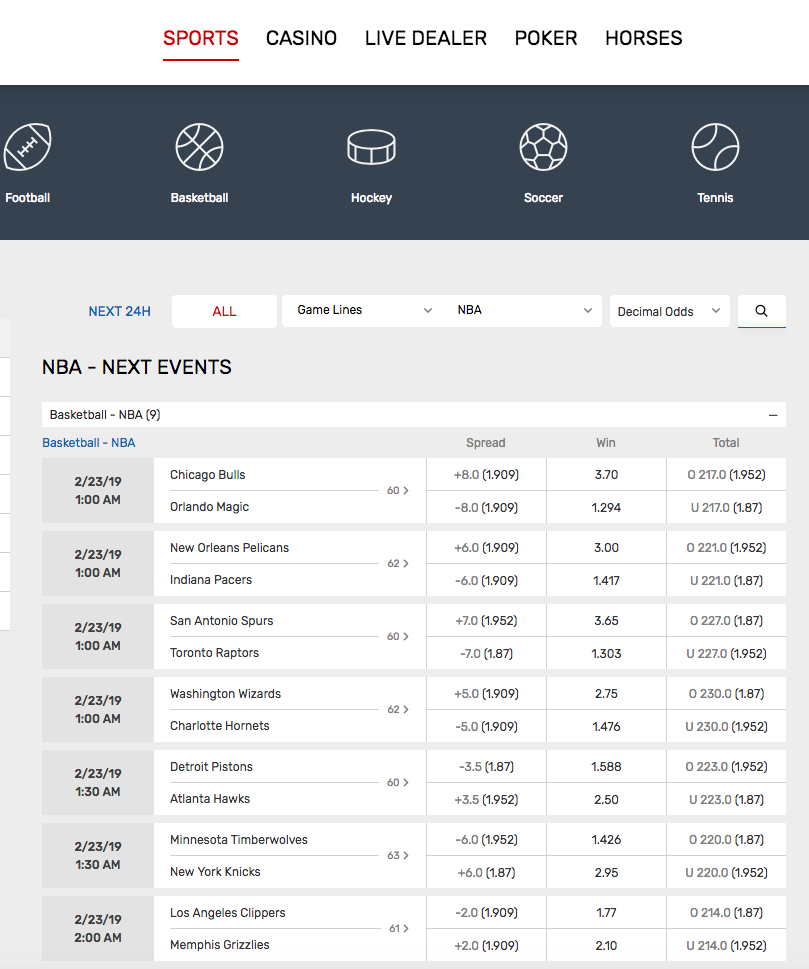Bet Toronto Raptors spread -7.0
The image size is (809, 969).
pyautogui.click(x=486, y=653)
